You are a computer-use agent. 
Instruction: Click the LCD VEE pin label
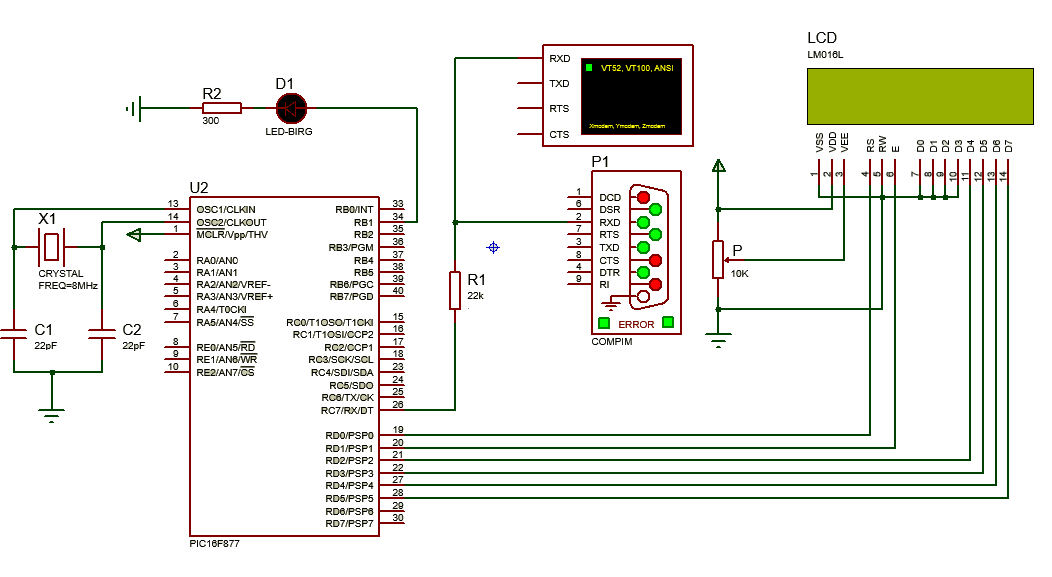tap(845, 142)
